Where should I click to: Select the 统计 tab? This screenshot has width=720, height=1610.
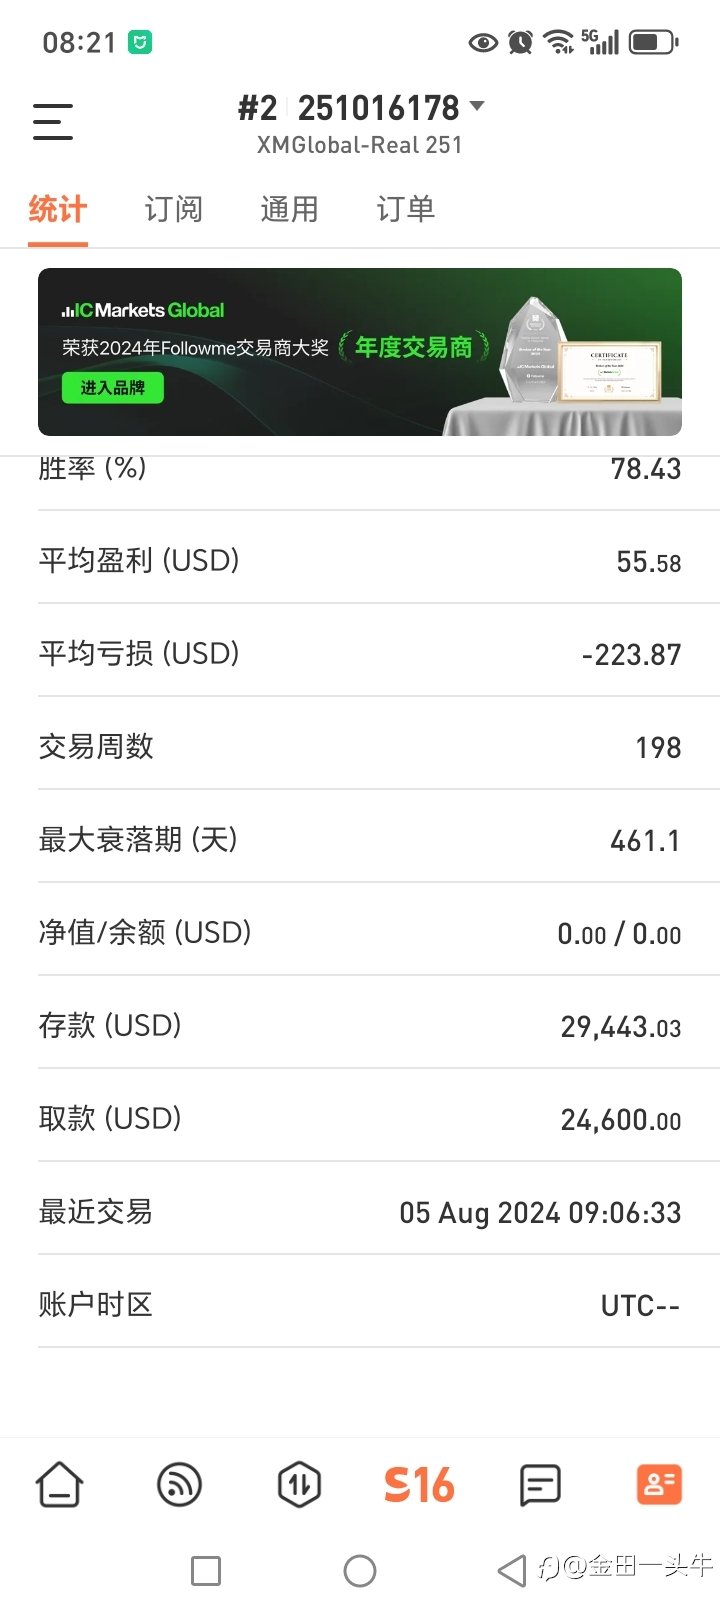[x=58, y=209]
